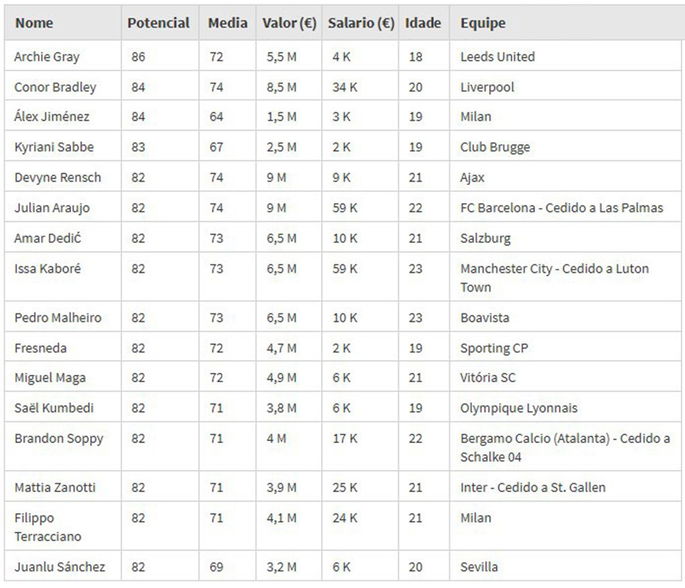685x588 pixels.
Task: Click the Issa Kaboré name cell
Action: (x=46, y=269)
